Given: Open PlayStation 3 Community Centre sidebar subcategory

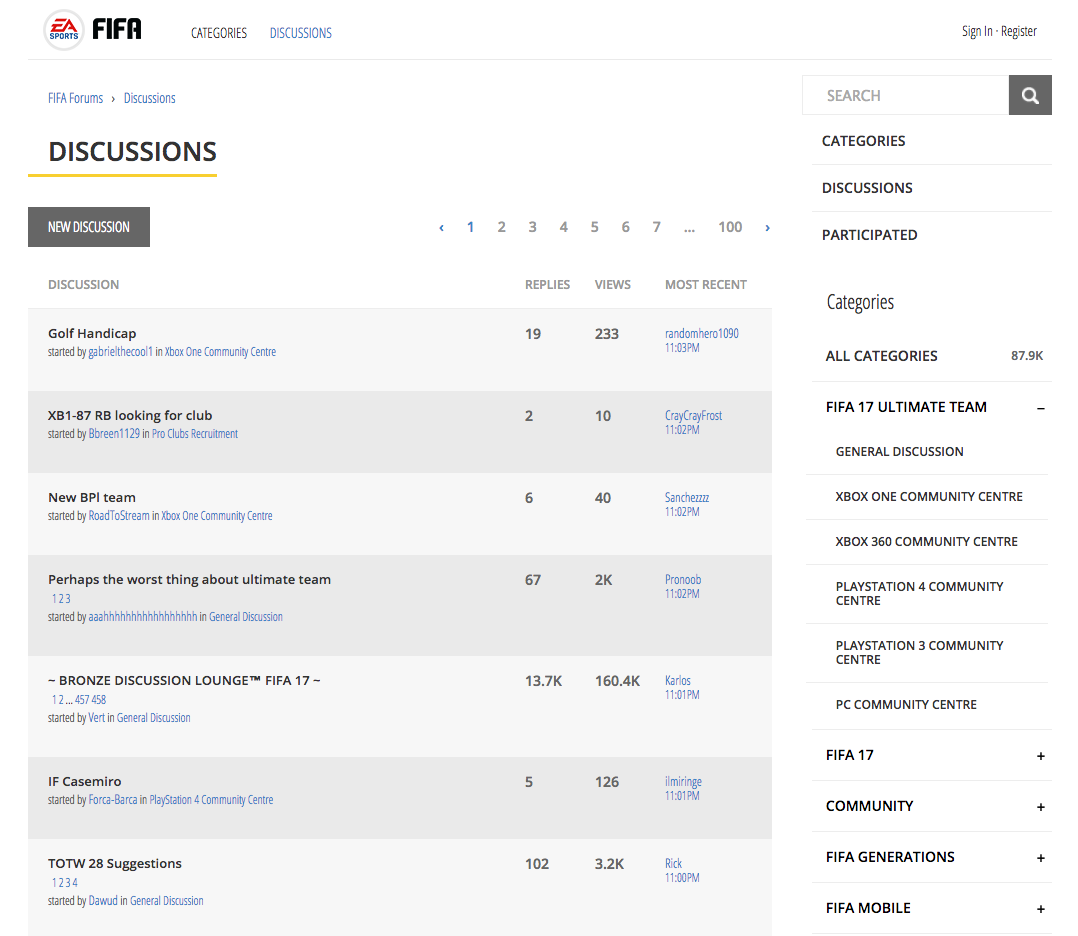Looking at the screenshot, I should [x=919, y=653].
